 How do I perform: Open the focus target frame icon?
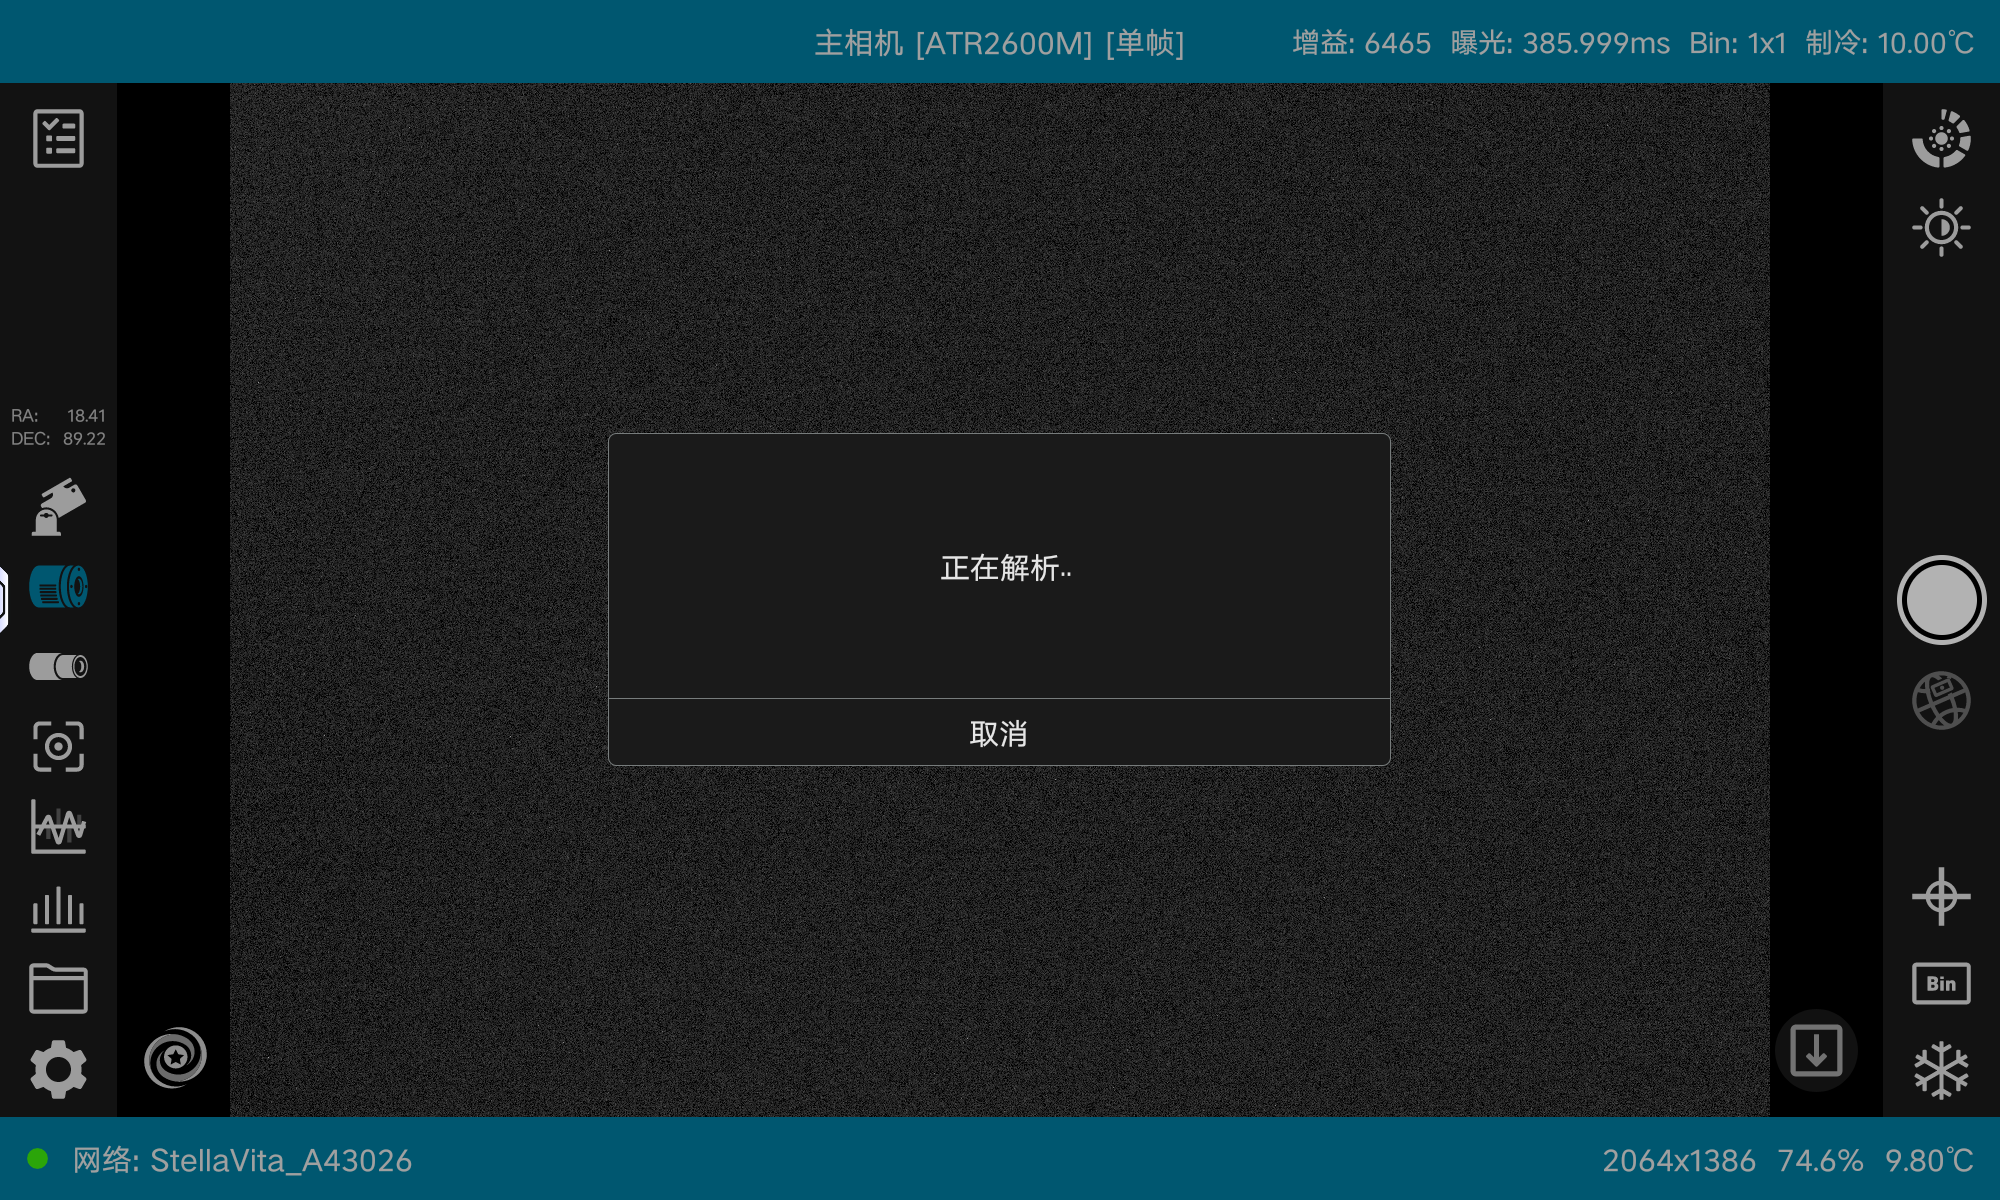point(58,746)
